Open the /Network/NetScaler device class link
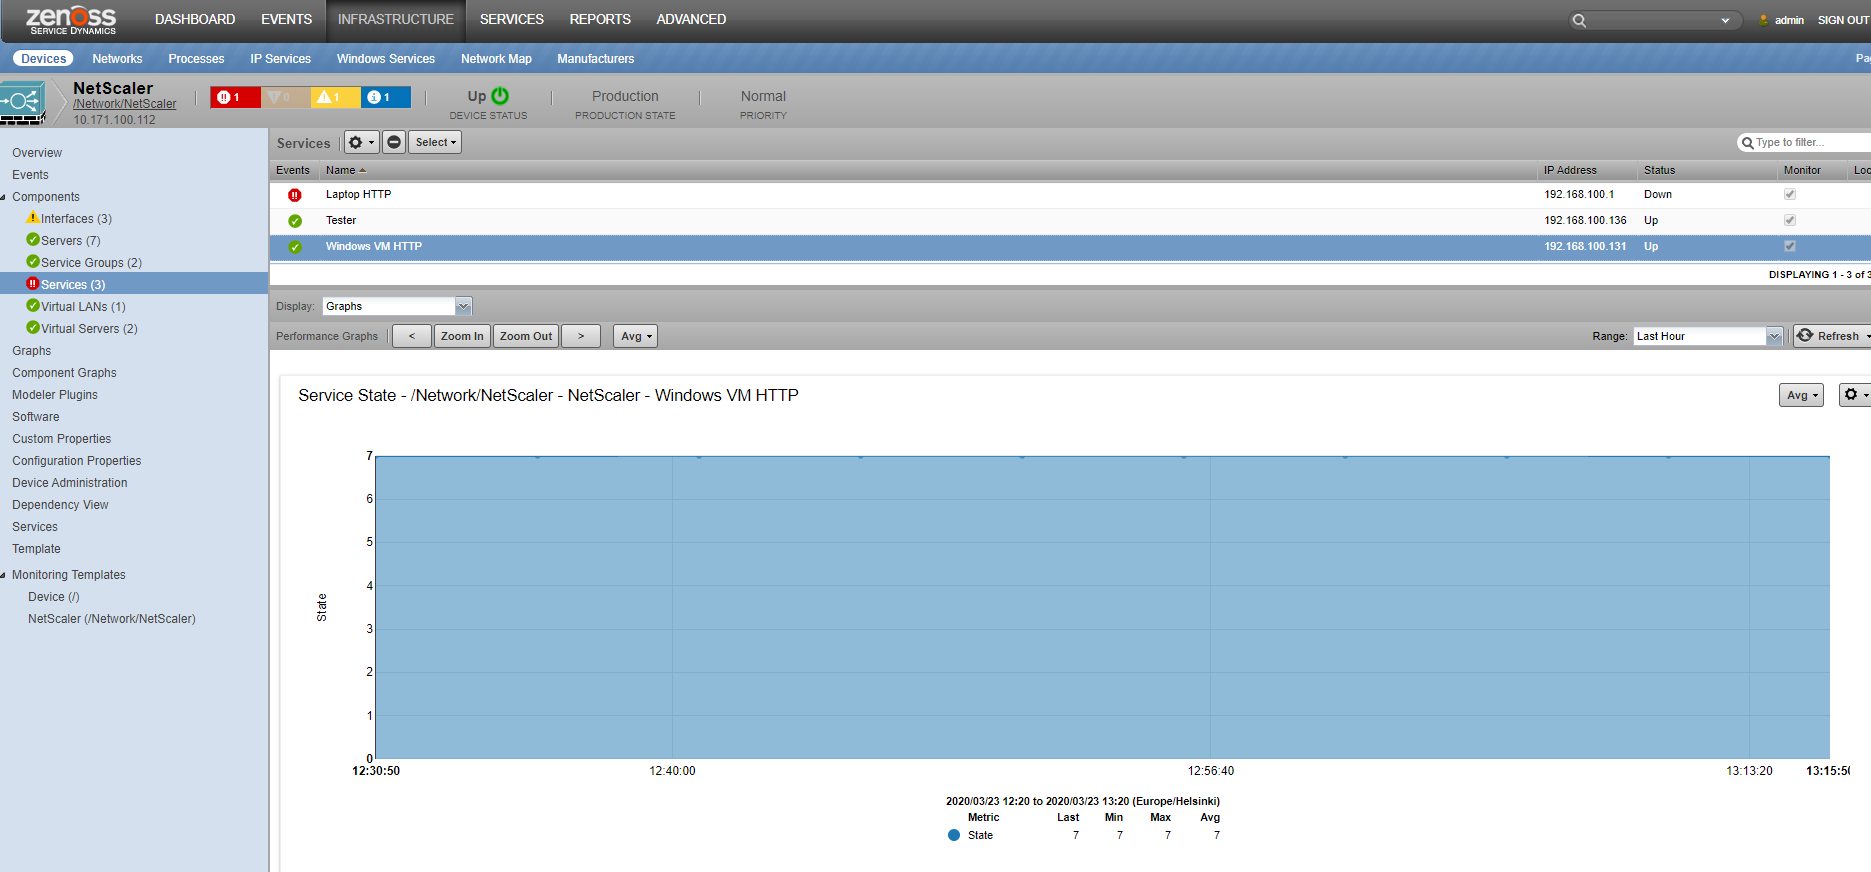Image resolution: width=1871 pixels, height=872 pixels. [124, 104]
